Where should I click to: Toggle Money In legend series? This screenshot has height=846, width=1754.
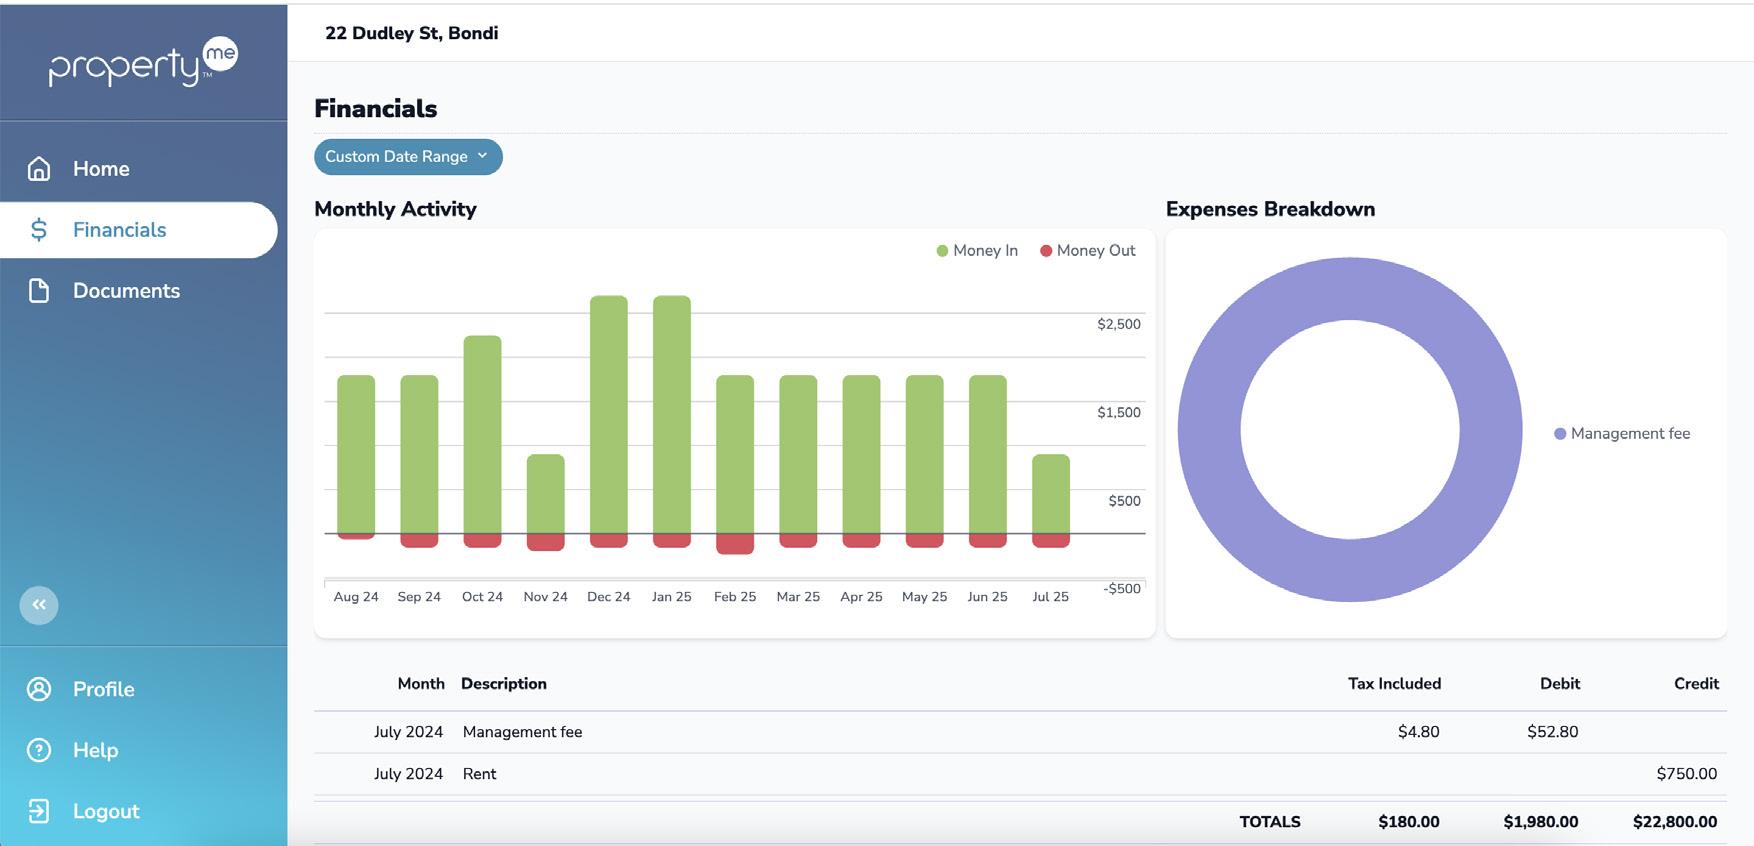(977, 251)
